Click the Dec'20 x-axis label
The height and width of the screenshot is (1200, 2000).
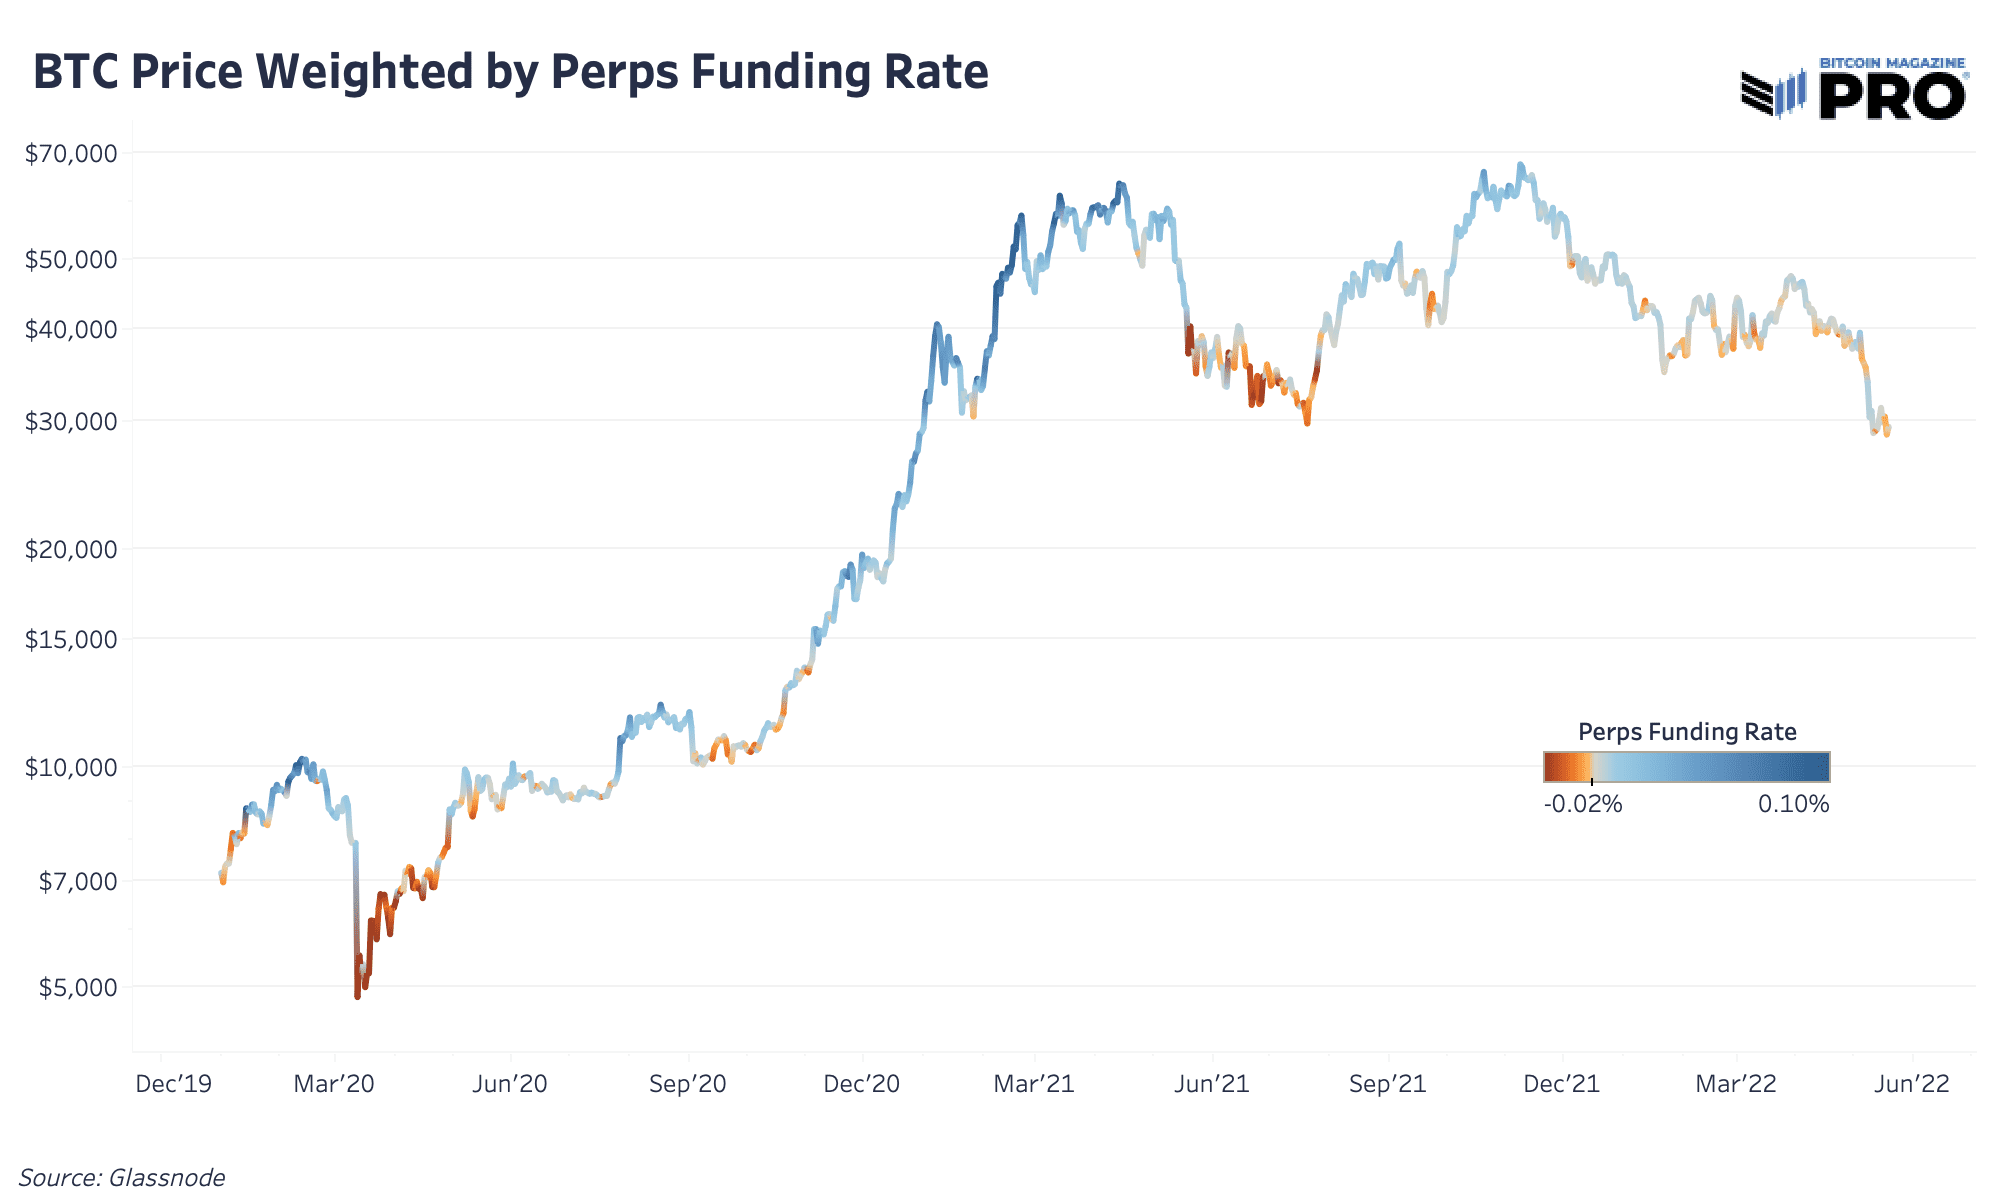click(x=862, y=1084)
